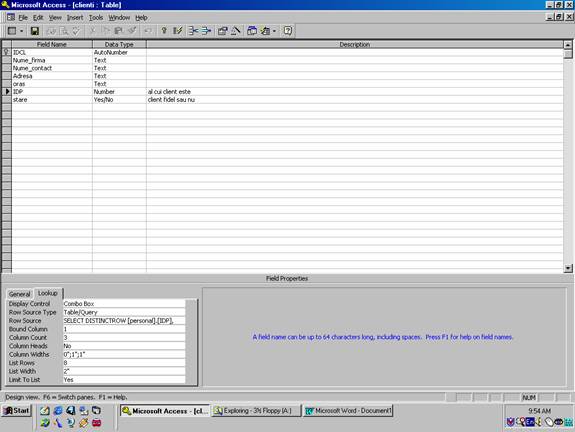Open the View menu
Image resolution: width=575 pixels, height=432 pixels.
tap(55, 18)
